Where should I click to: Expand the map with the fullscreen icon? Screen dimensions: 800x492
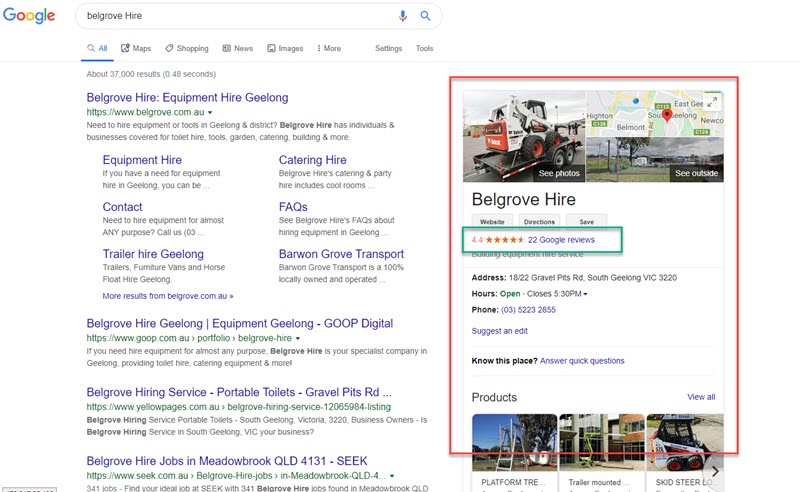point(712,103)
